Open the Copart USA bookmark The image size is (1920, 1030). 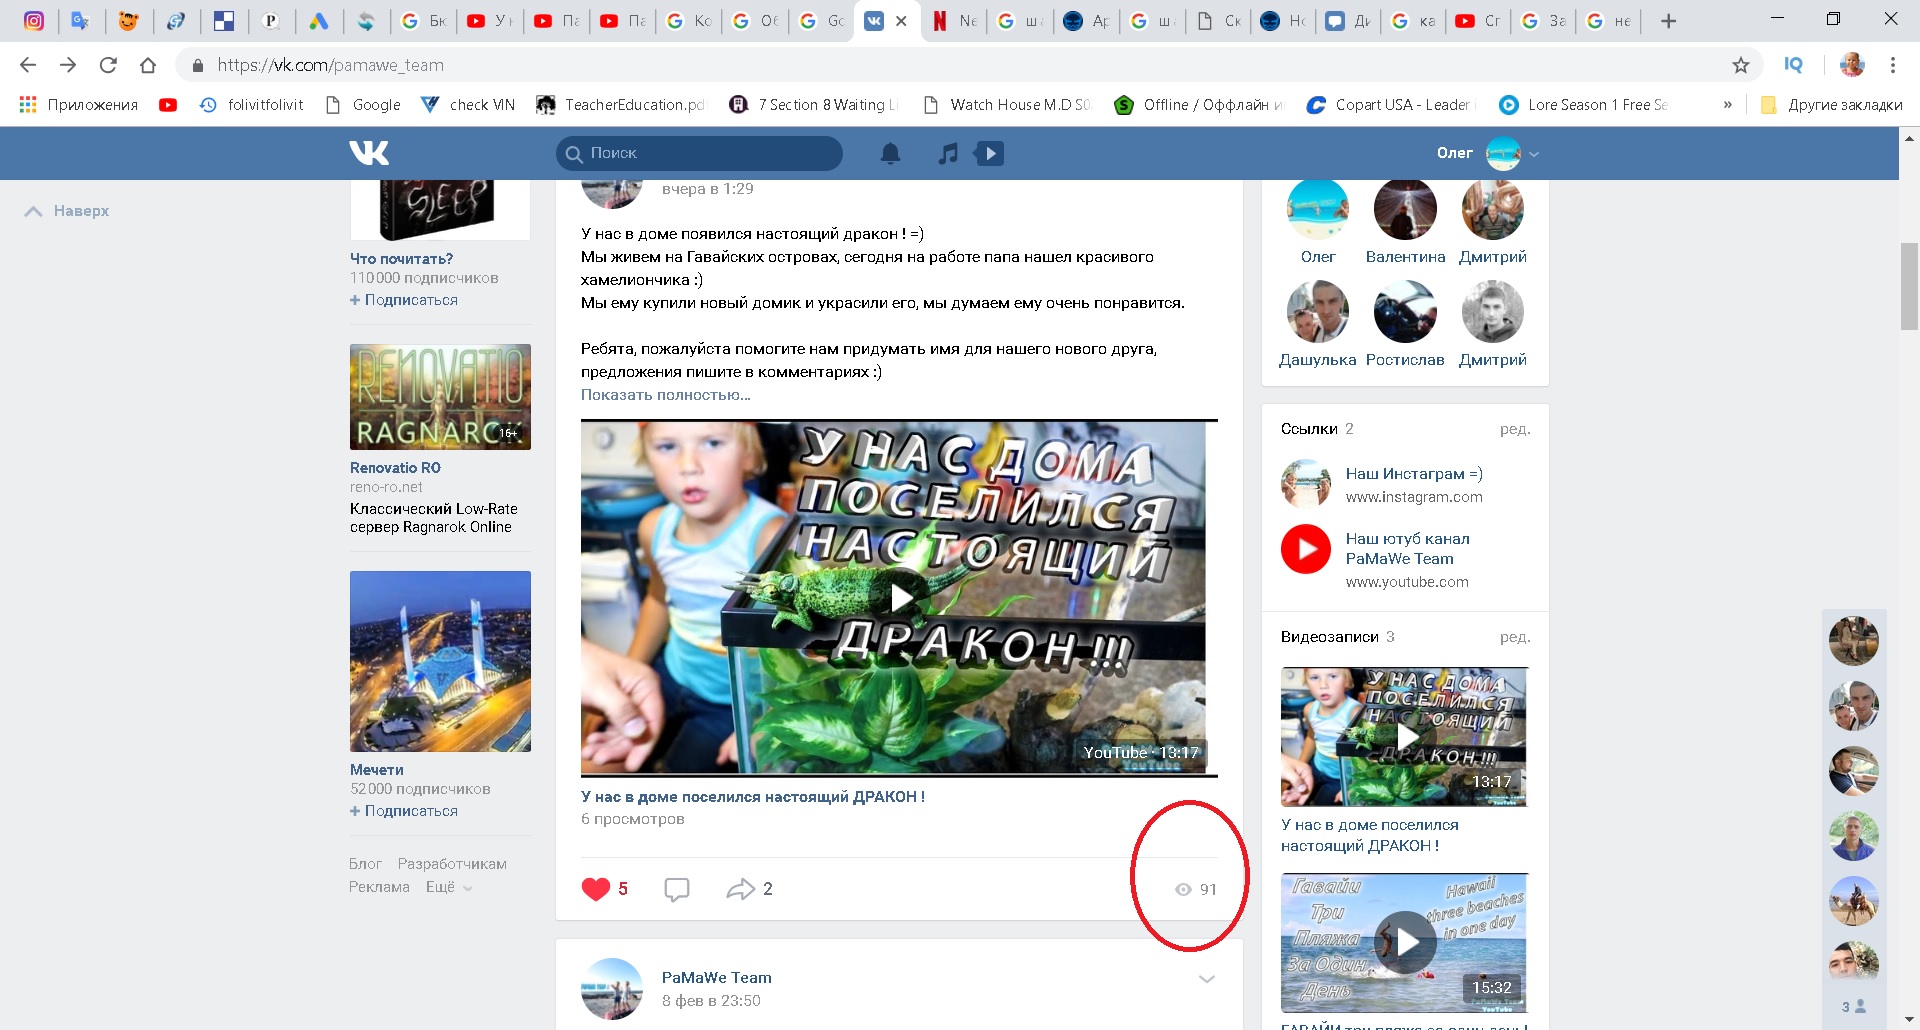click(1390, 105)
